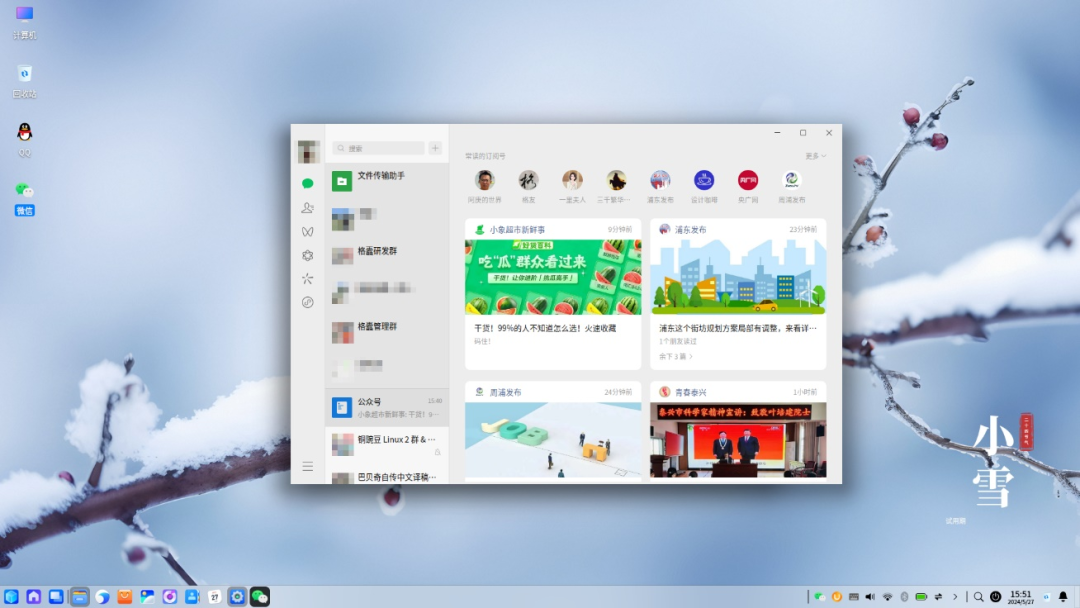Open the 浦东发布 account in frequent row
The width and height of the screenshot is (1080, 608).
click(x=660, y=187)
